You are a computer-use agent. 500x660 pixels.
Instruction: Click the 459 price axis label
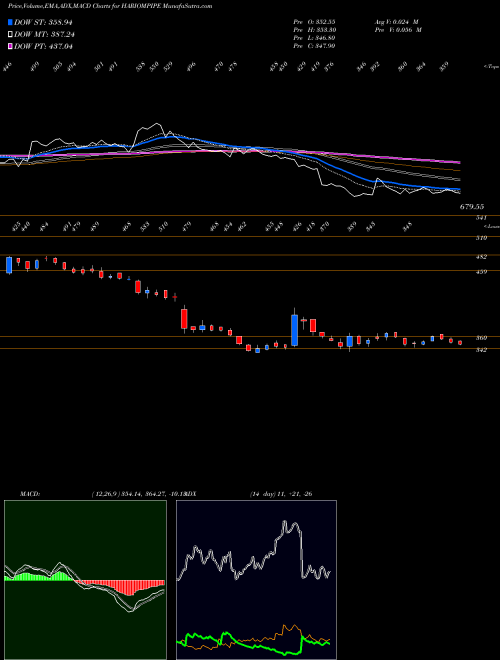[481, 272]
